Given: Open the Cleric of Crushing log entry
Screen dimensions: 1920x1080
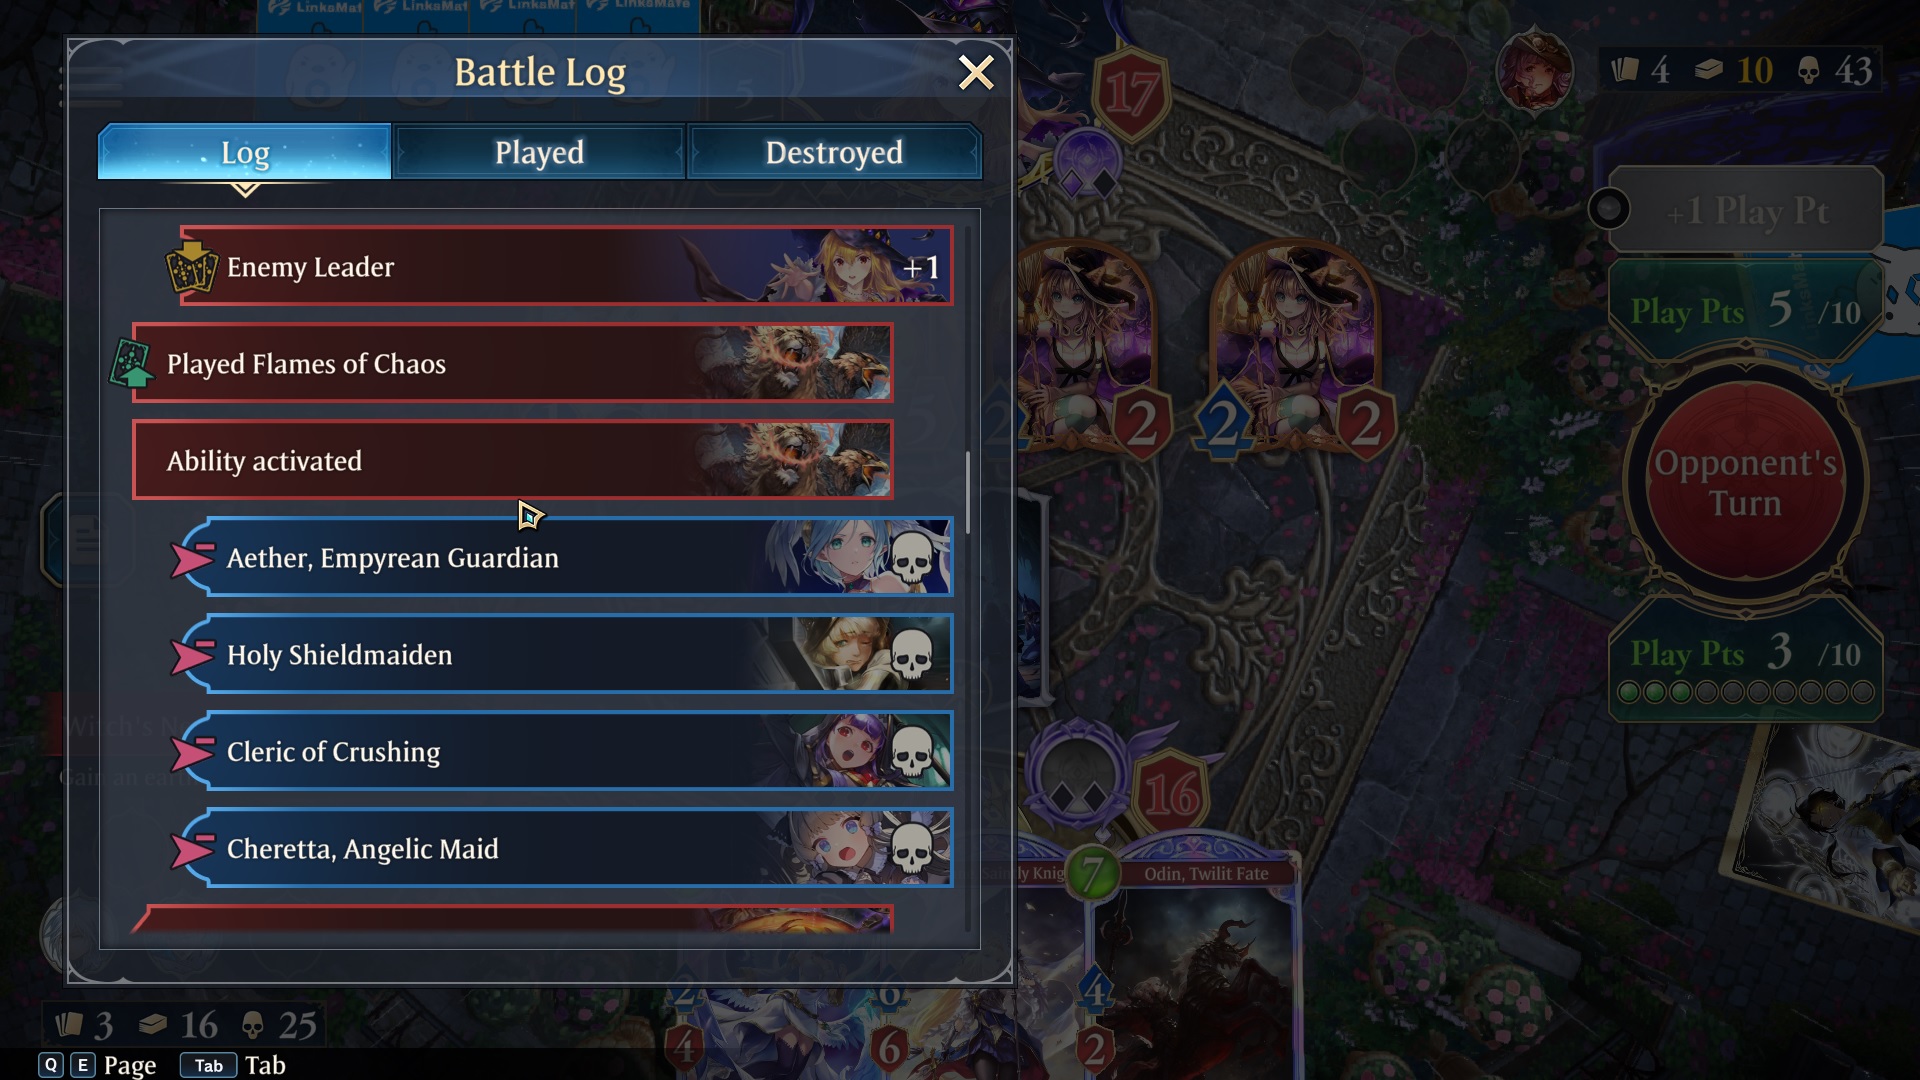Looking at the screenshot, I should (x=566, y=751).
